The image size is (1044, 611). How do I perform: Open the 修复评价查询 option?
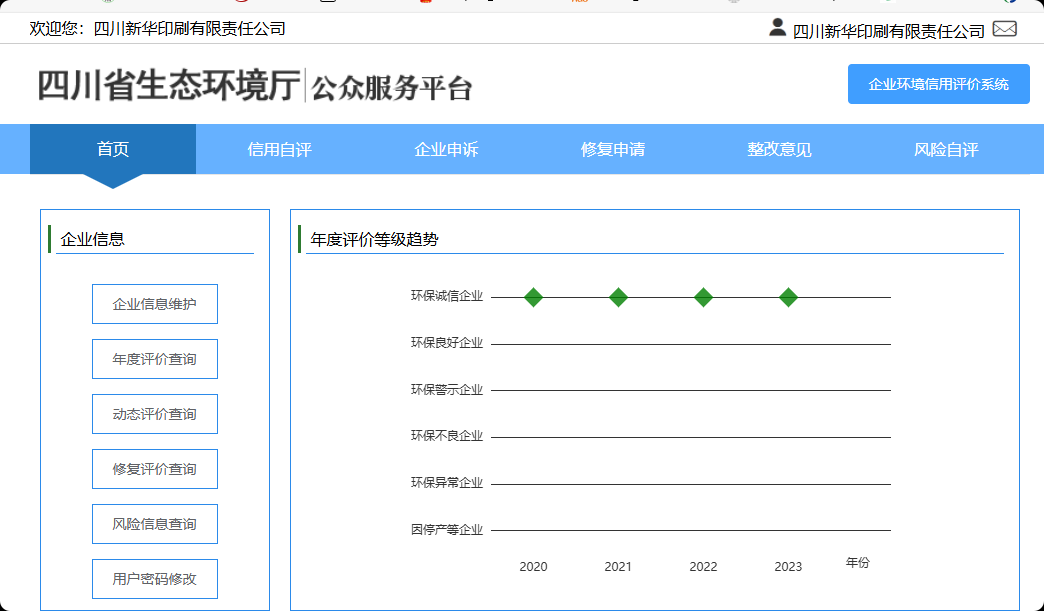pyautogui.click(x=155, y=469)
